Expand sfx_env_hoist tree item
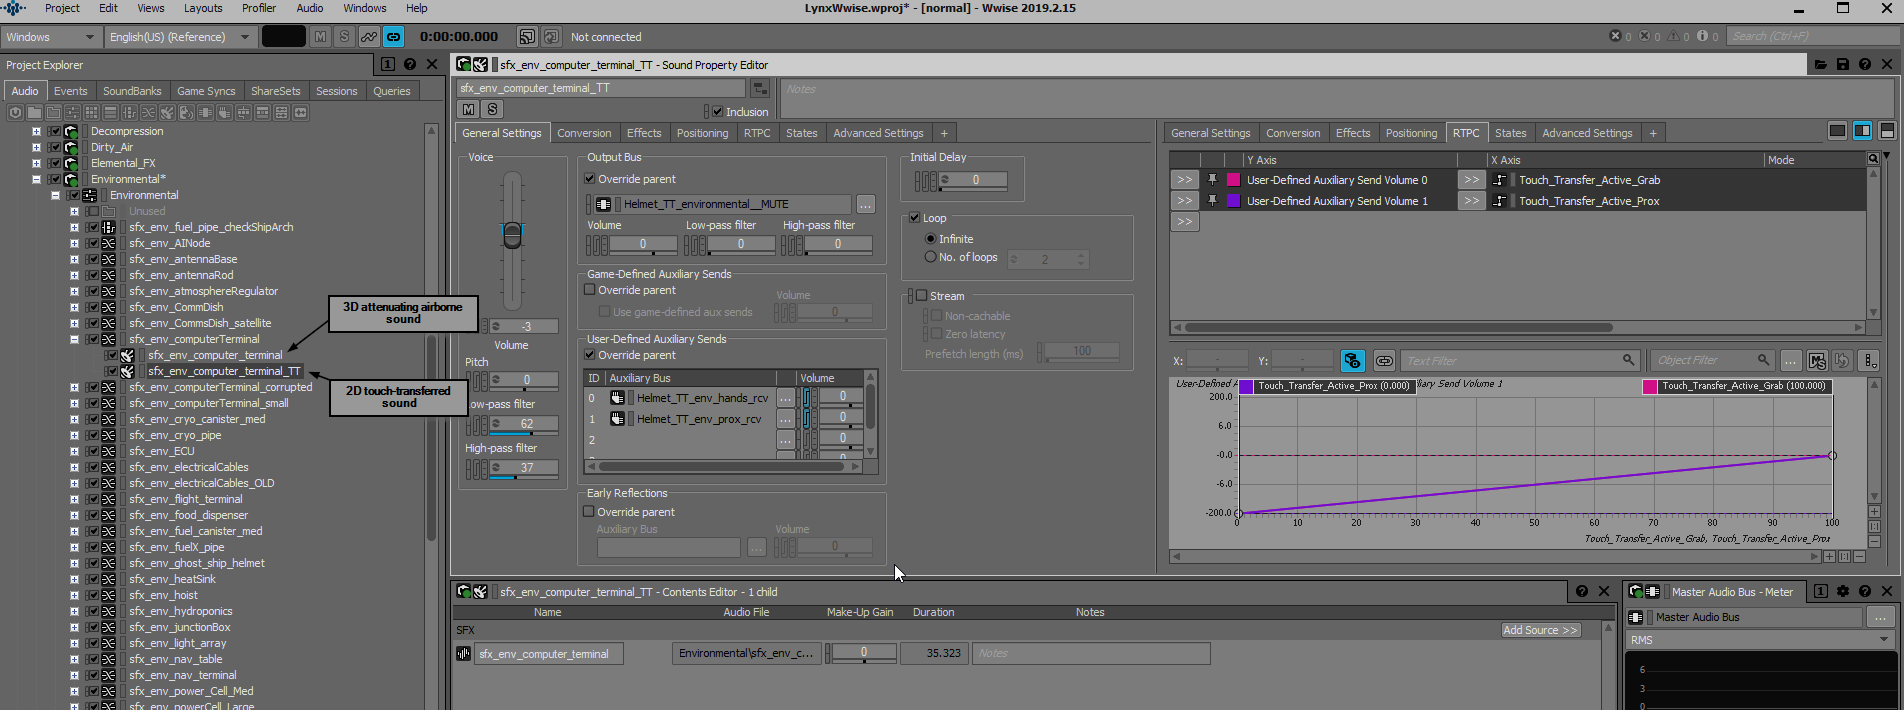 tap(74, 595)
